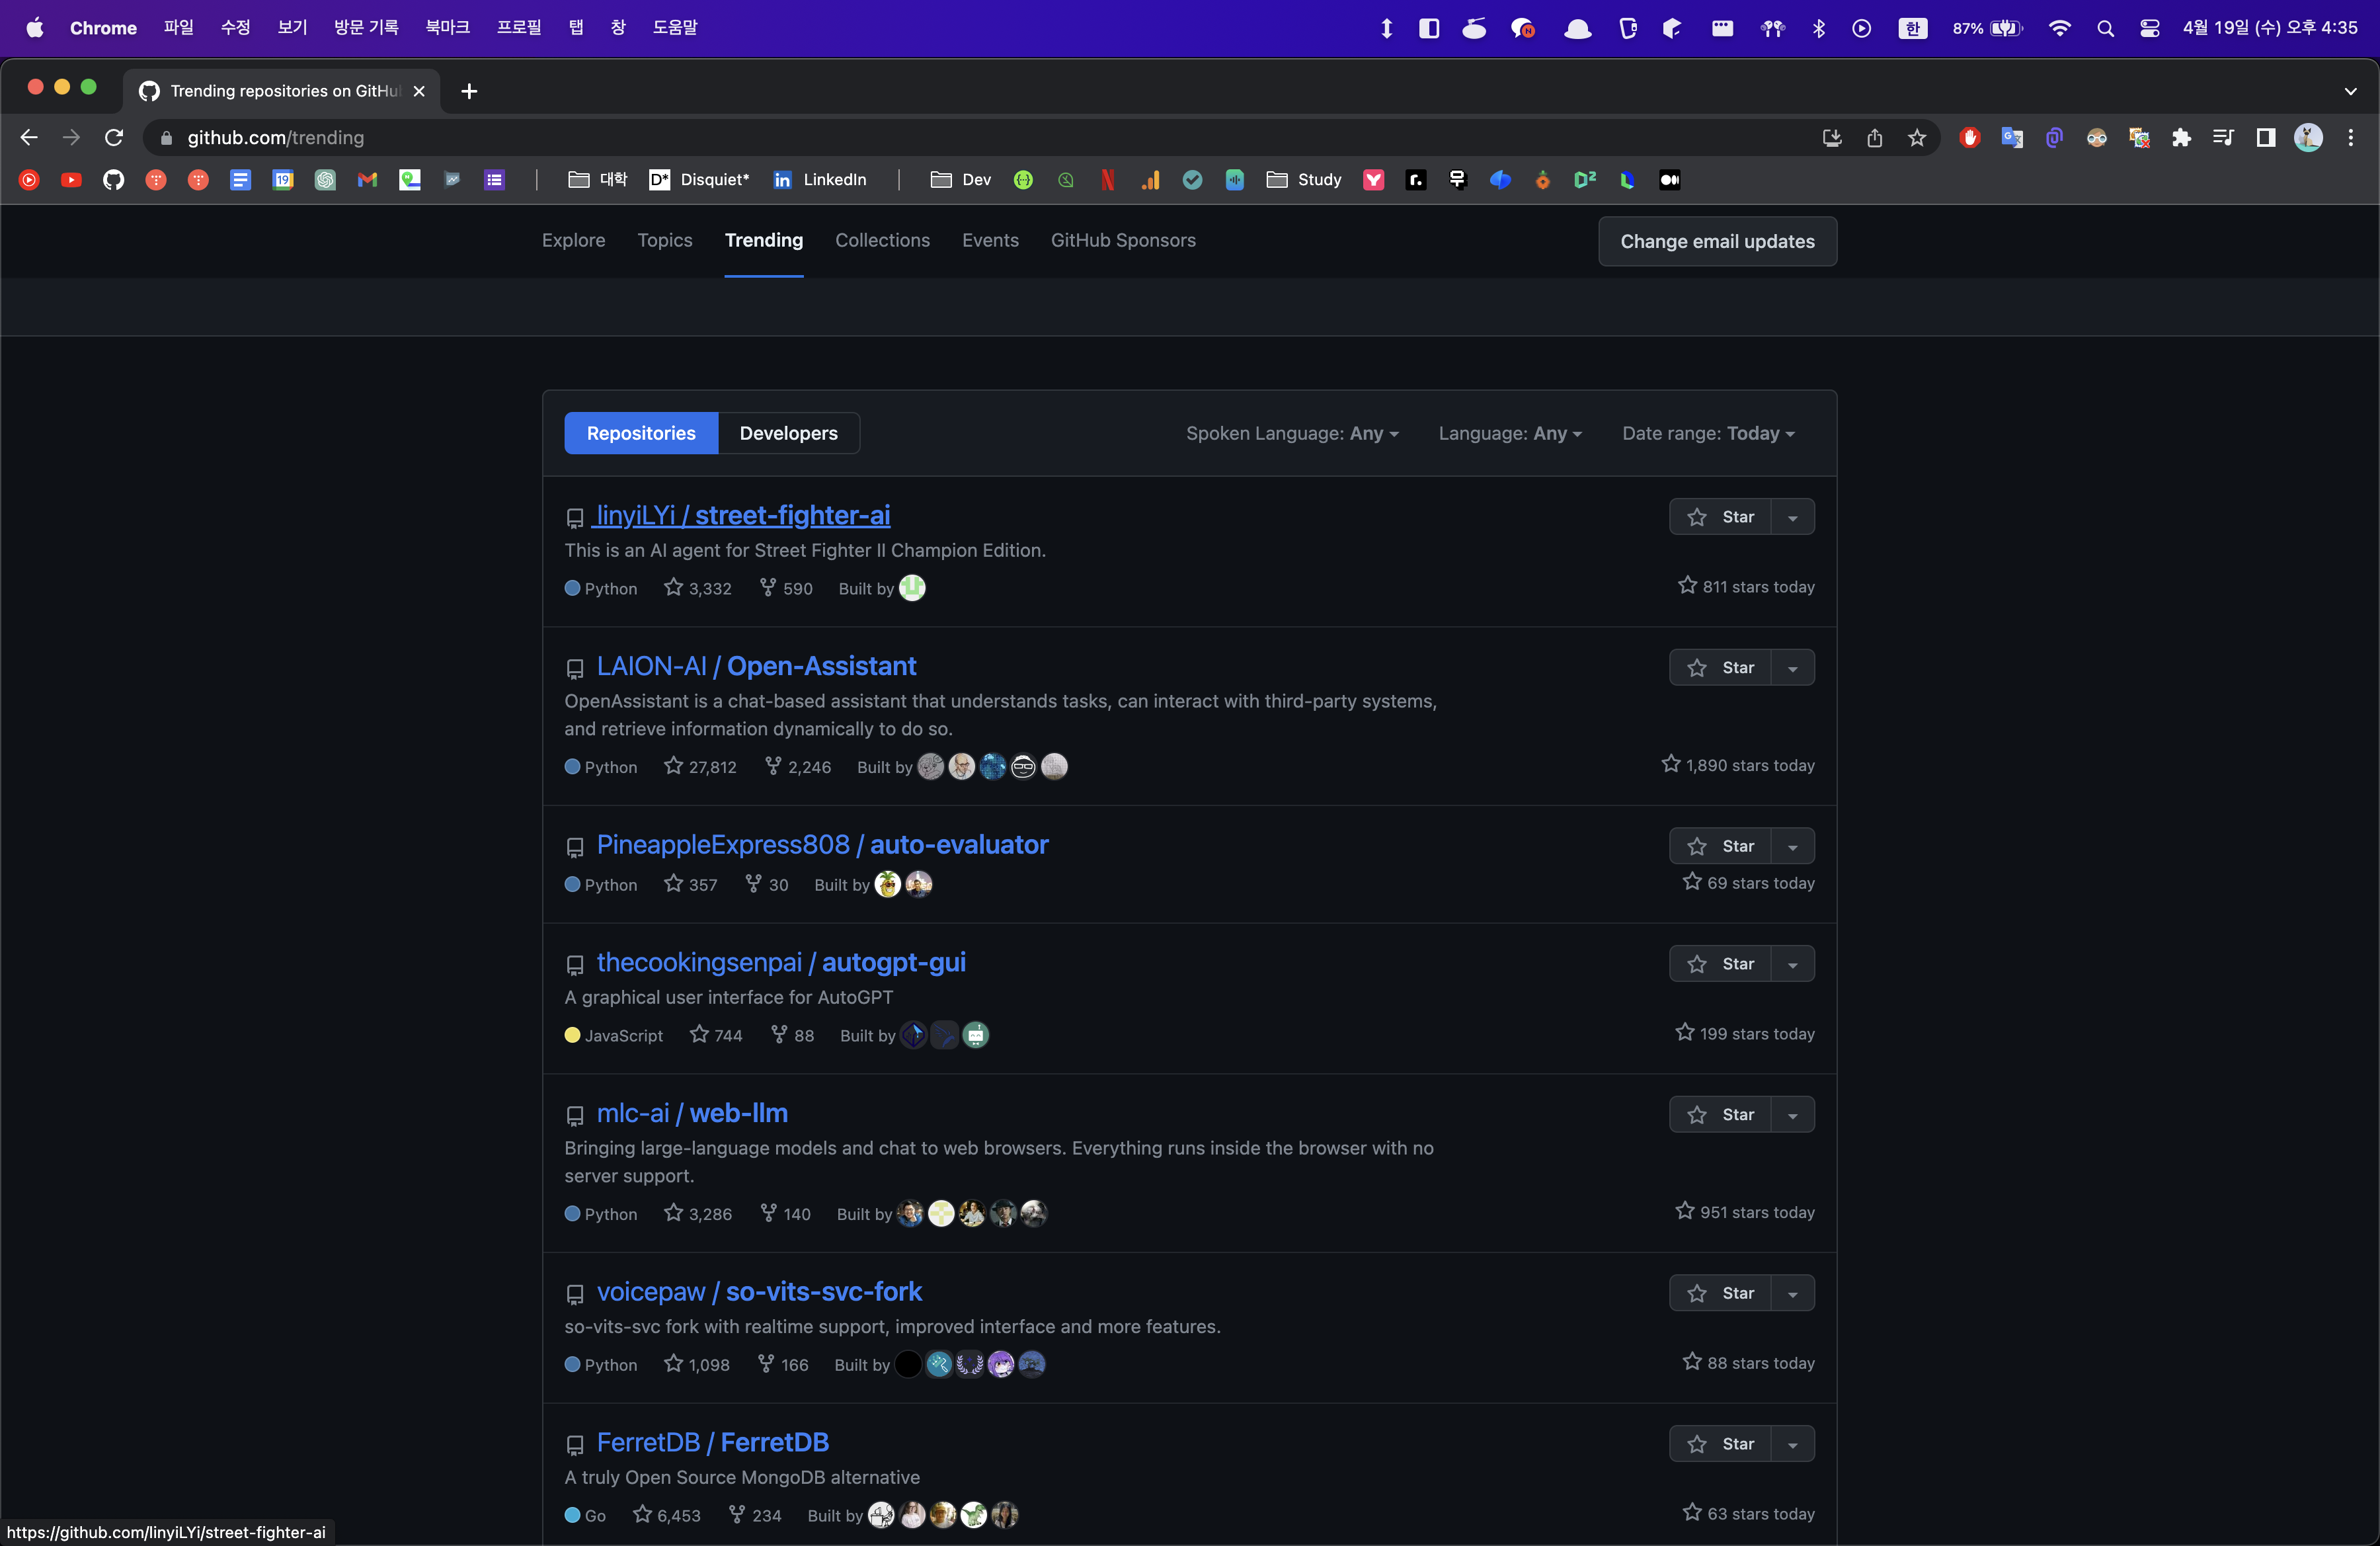
Task: Open the YouTube bookmark icon
Action: tap(71, 180)
